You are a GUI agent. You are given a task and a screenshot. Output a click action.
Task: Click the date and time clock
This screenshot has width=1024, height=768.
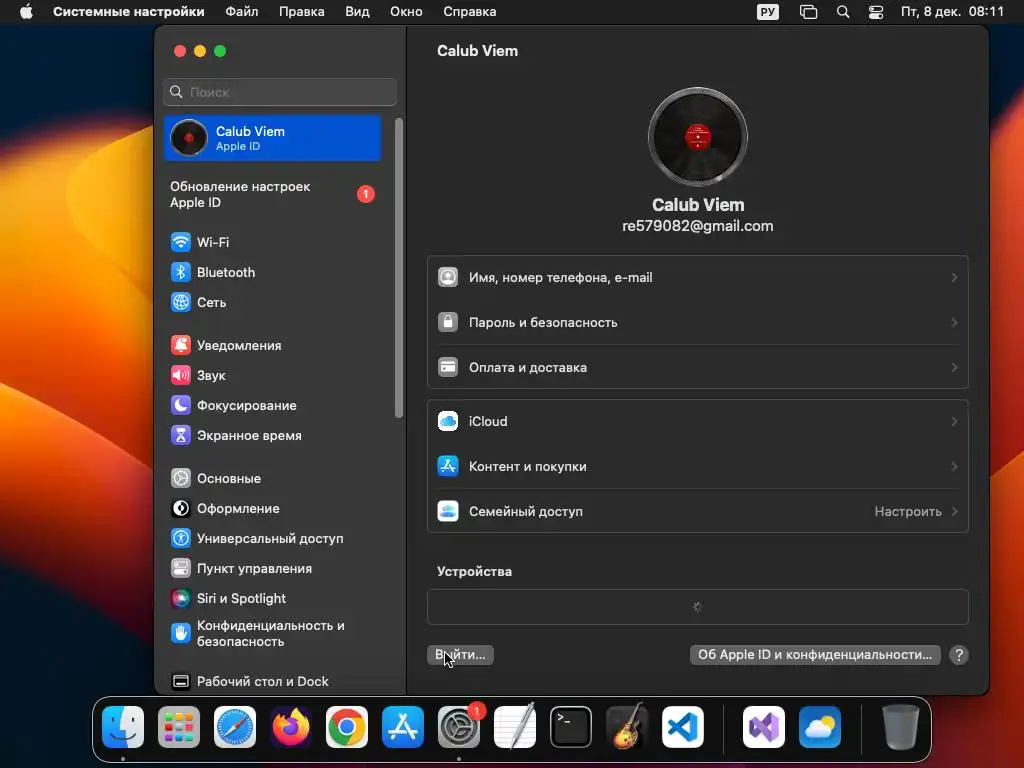(952, 12)
